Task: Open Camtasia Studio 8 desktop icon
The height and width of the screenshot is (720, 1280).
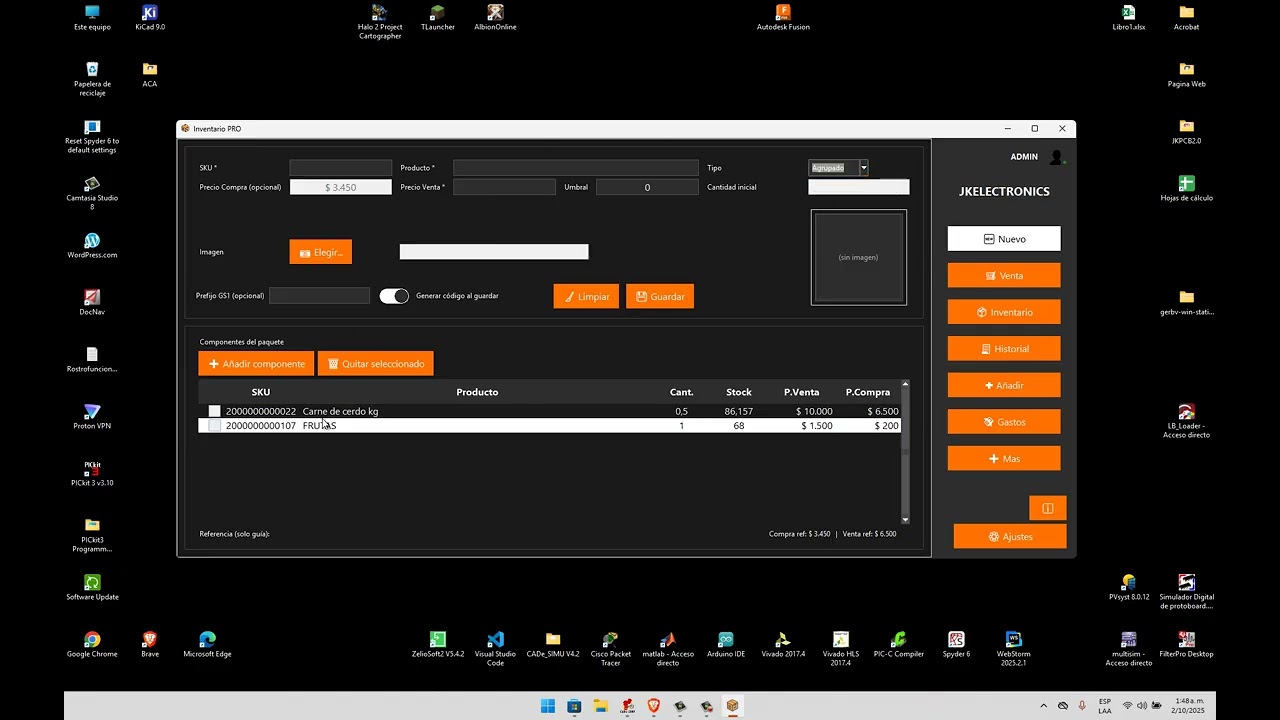Action: pos(92,192)
